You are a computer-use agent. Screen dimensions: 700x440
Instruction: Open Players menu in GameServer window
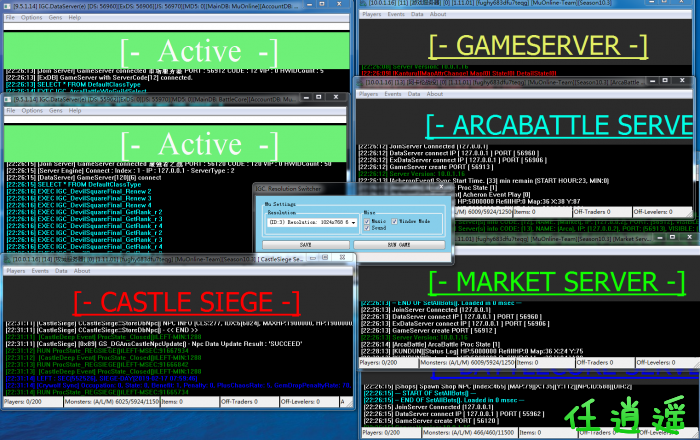tap(372, 14)
